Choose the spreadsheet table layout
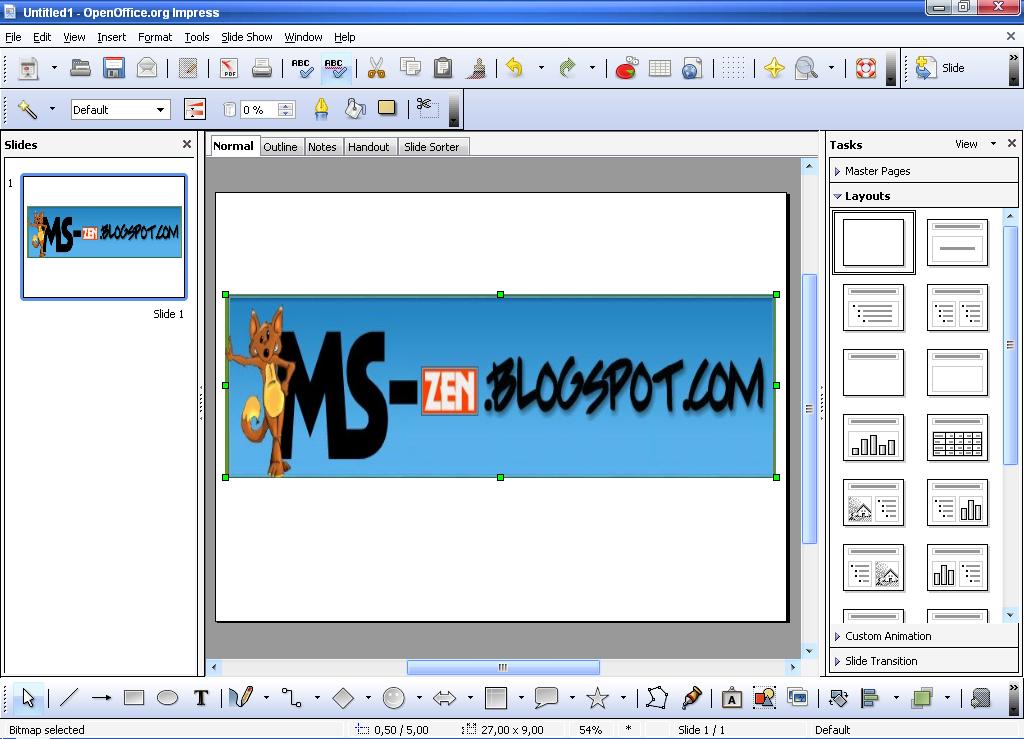 click(x=957, y=438)
